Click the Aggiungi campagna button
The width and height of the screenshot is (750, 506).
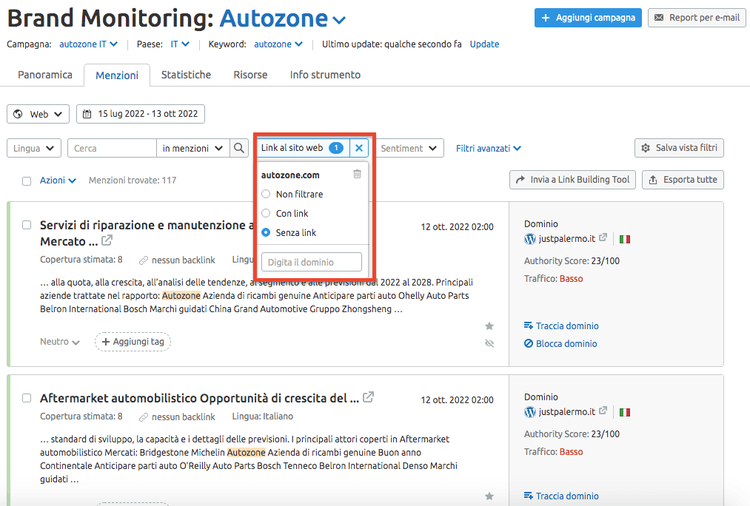click(x=588, y=18)
